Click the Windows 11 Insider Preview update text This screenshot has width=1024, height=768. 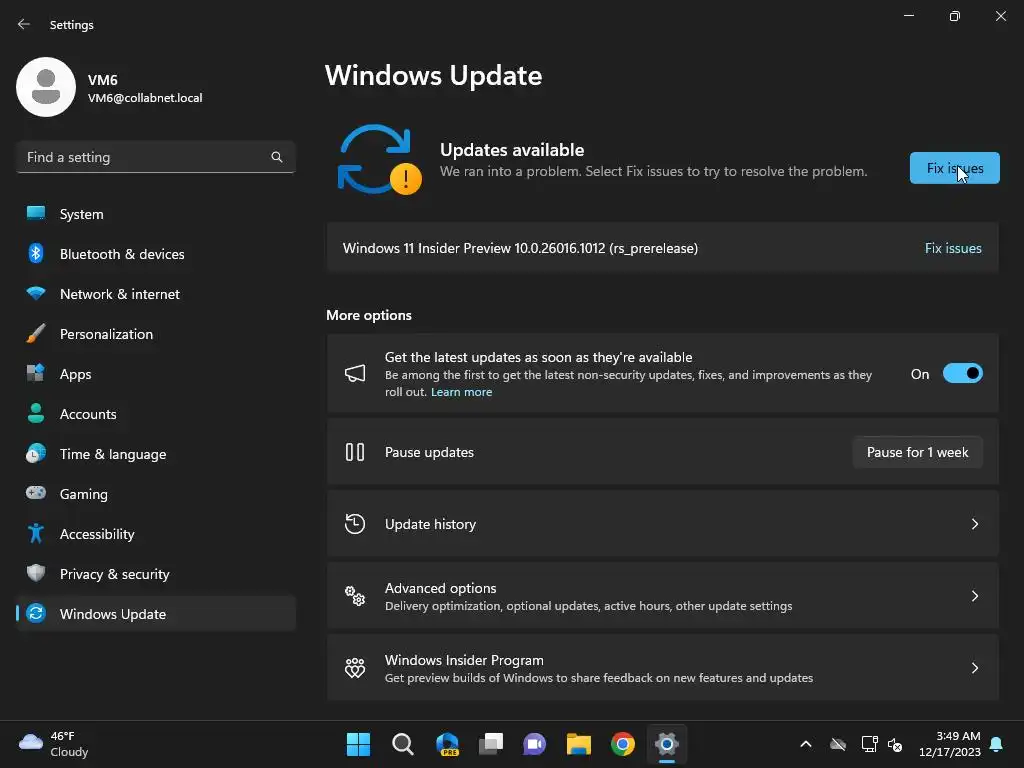pos(520,248)
